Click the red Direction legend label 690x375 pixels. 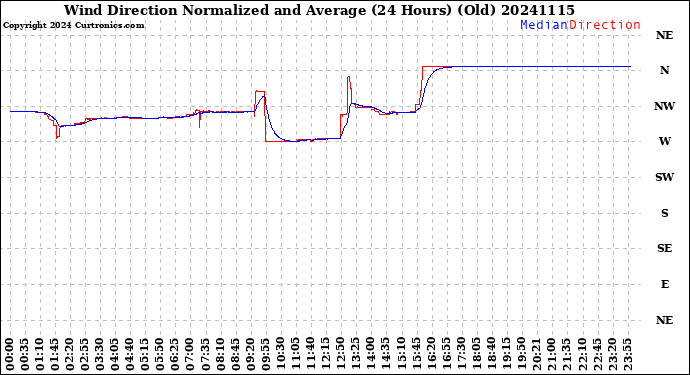click(605, 25)
